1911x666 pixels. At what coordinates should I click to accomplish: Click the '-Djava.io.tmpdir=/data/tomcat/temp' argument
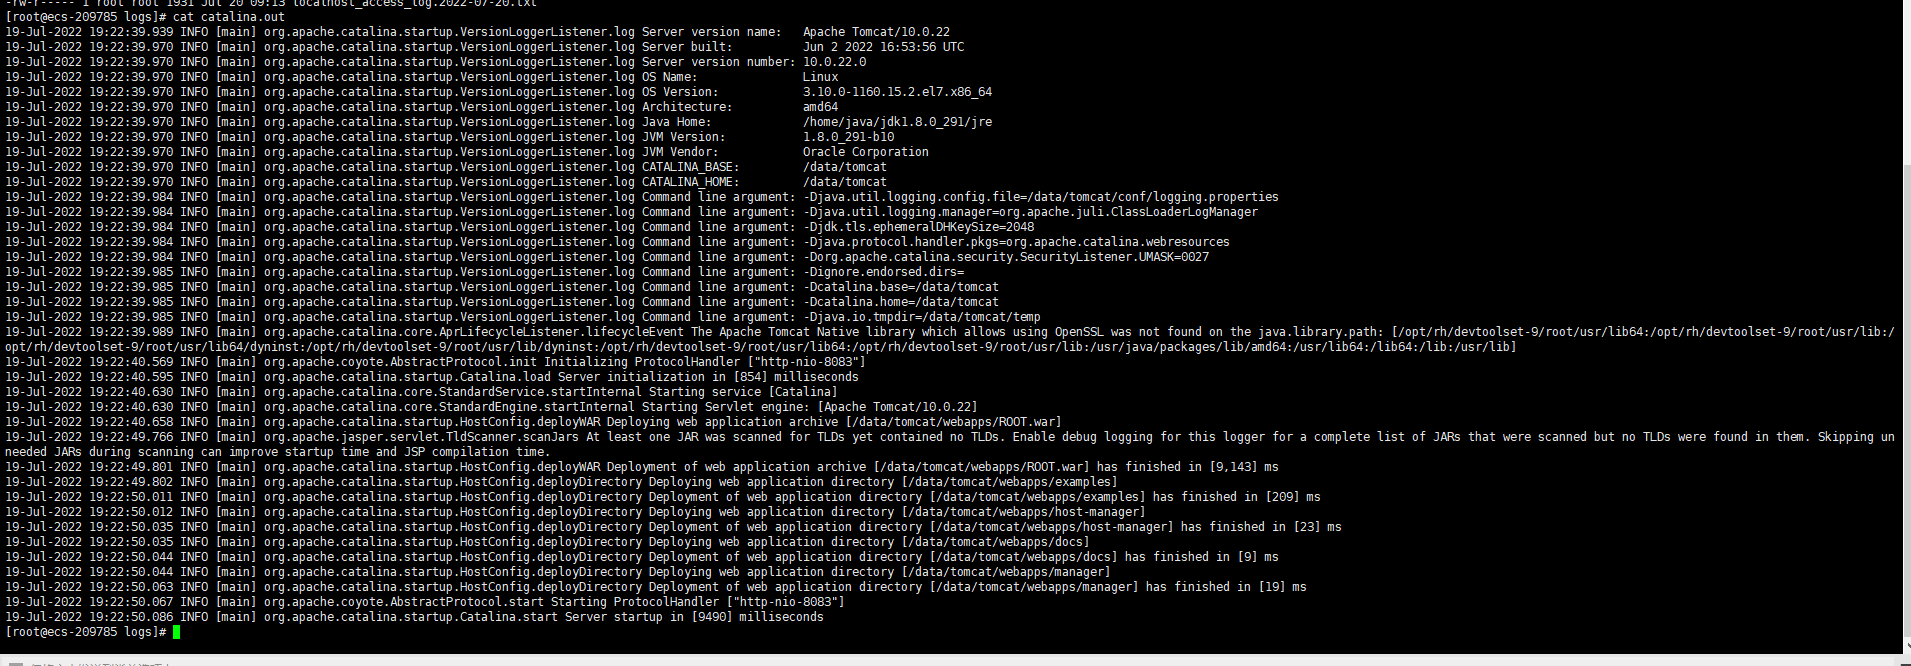(921, 317)
